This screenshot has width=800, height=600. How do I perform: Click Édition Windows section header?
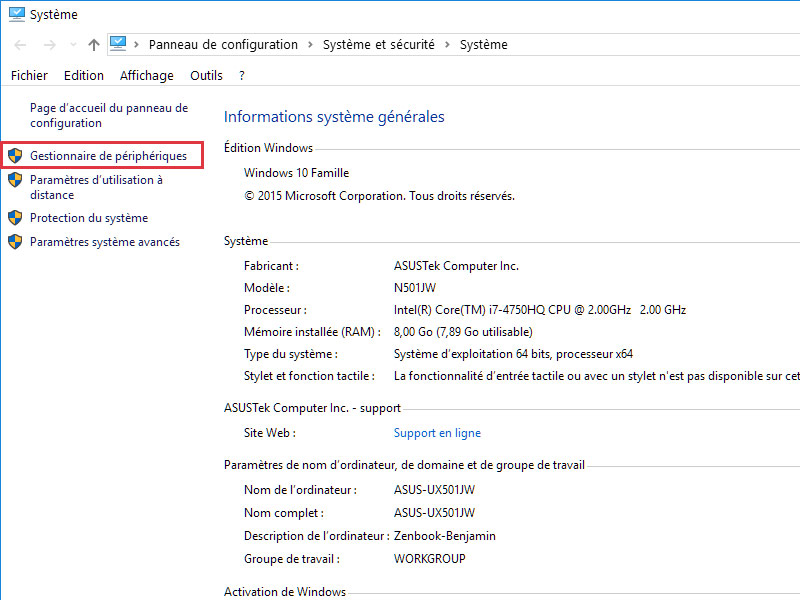[268, 147]
